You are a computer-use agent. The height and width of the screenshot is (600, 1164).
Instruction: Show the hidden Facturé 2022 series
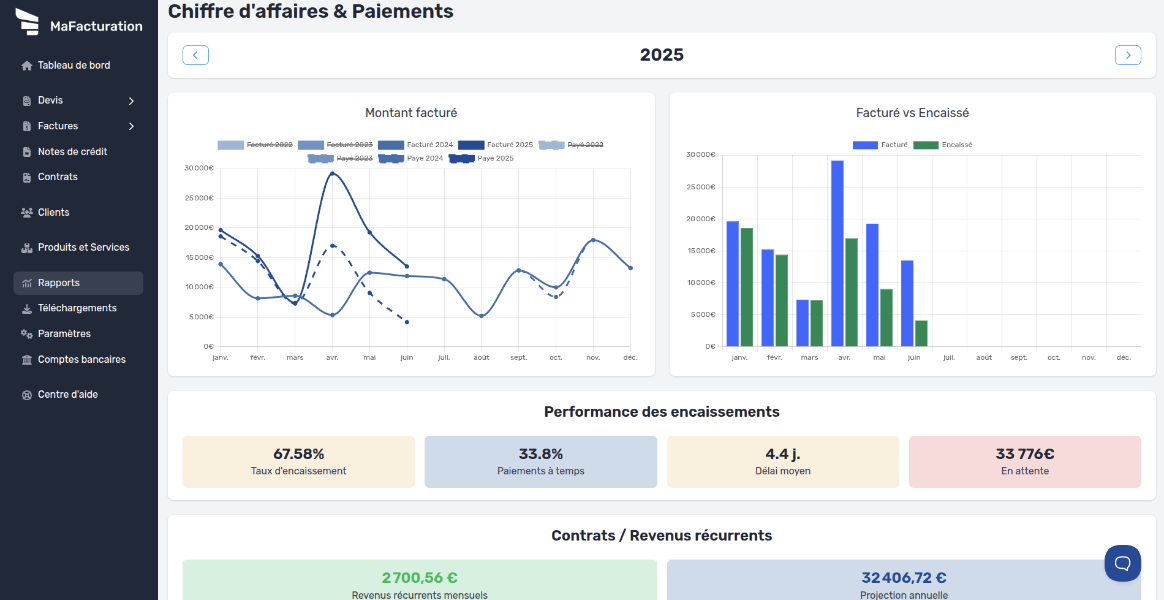pyautogui.click(x=255, y=145)
